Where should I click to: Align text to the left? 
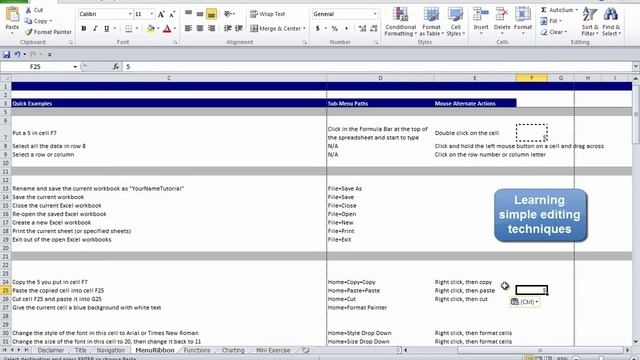[188, 29]
